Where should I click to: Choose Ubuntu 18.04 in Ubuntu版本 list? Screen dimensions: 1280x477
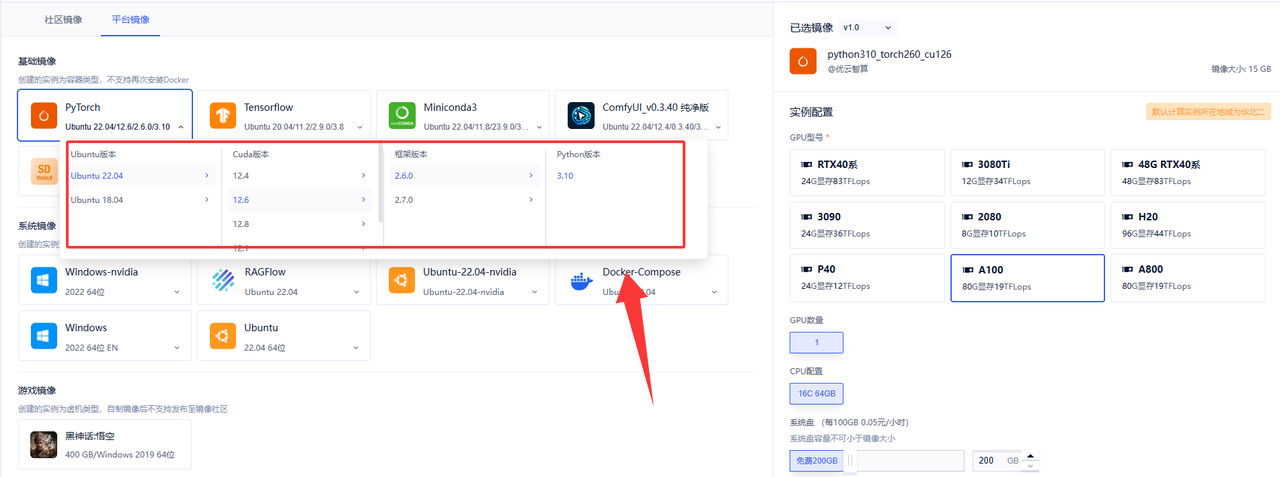tap(141, 199)
